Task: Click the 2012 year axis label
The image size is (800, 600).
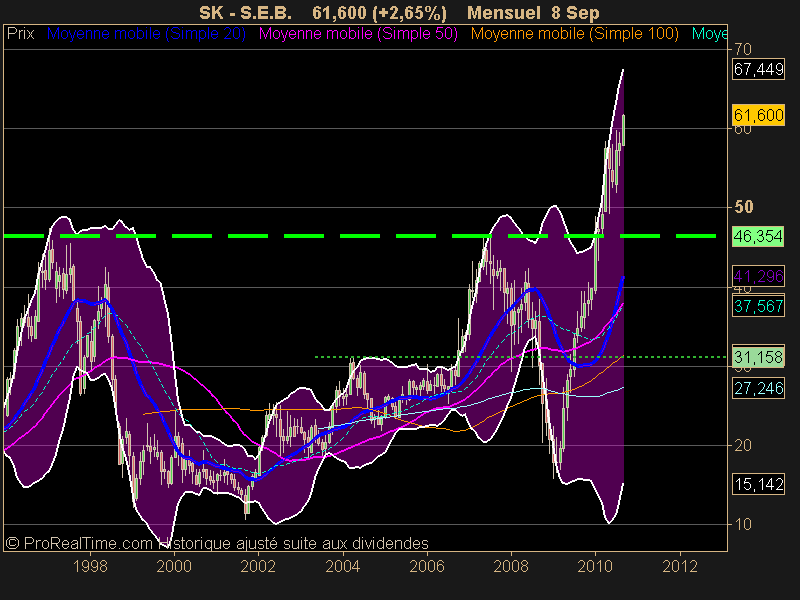Action: pyautogui.click(x=680, y=566)
